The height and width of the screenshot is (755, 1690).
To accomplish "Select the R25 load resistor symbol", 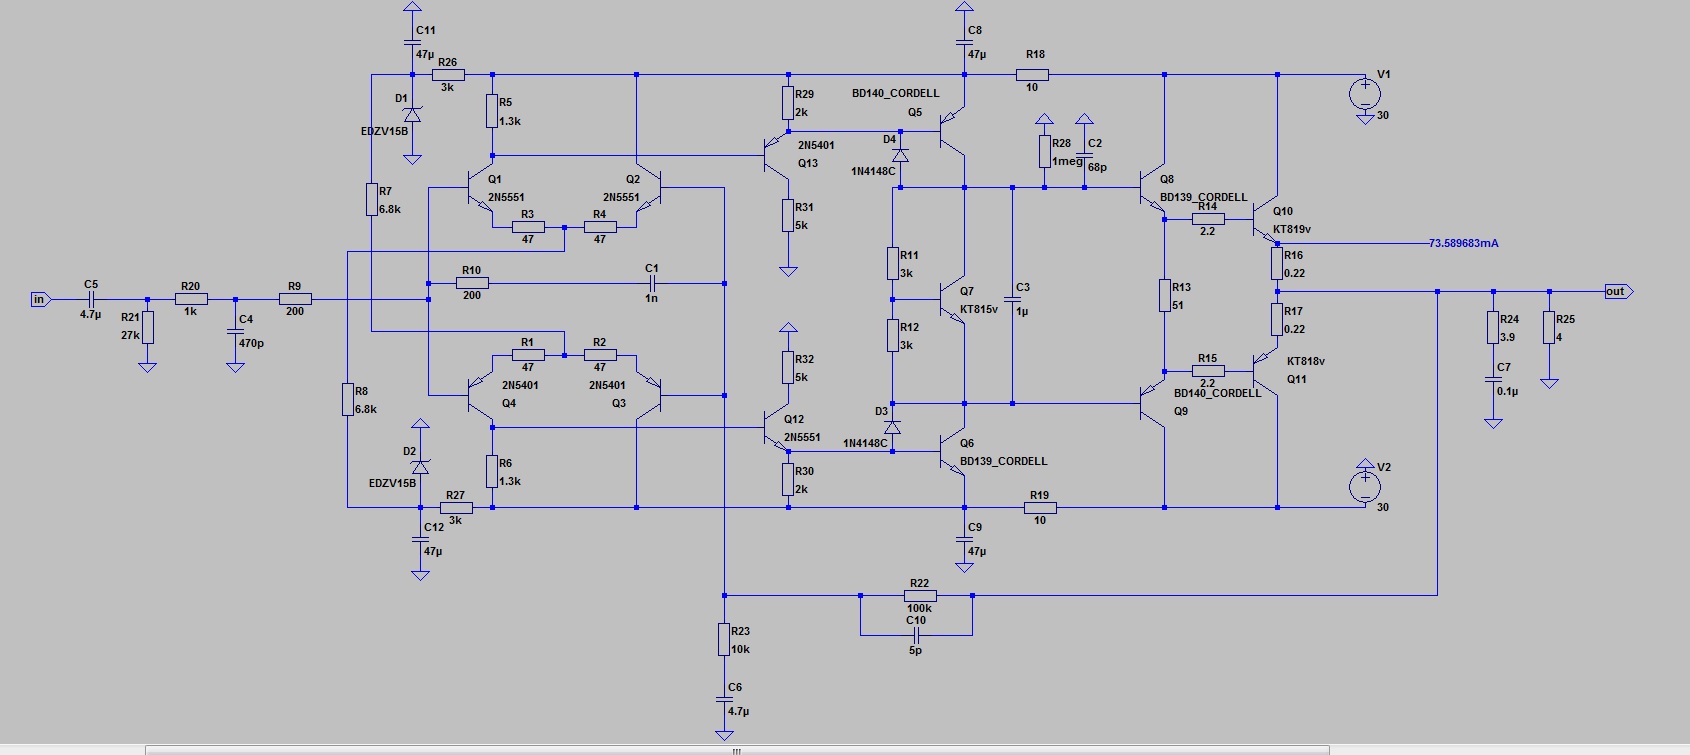I will (x=1550, y=326).
